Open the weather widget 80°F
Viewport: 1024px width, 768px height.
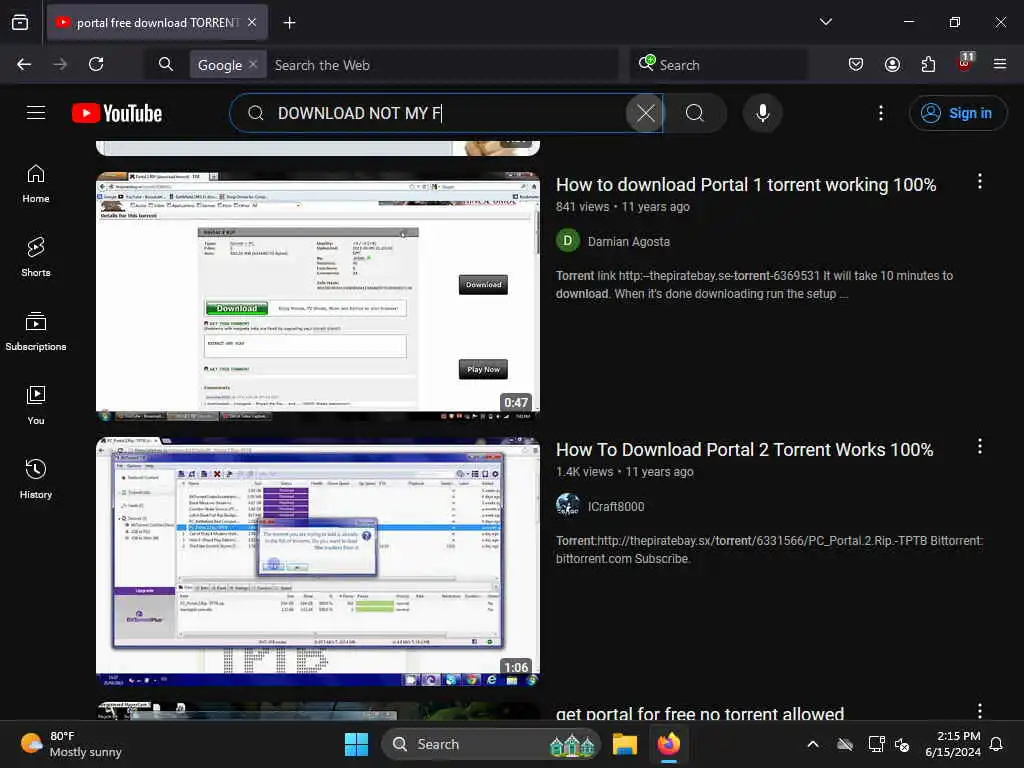[x=71, y=744]
